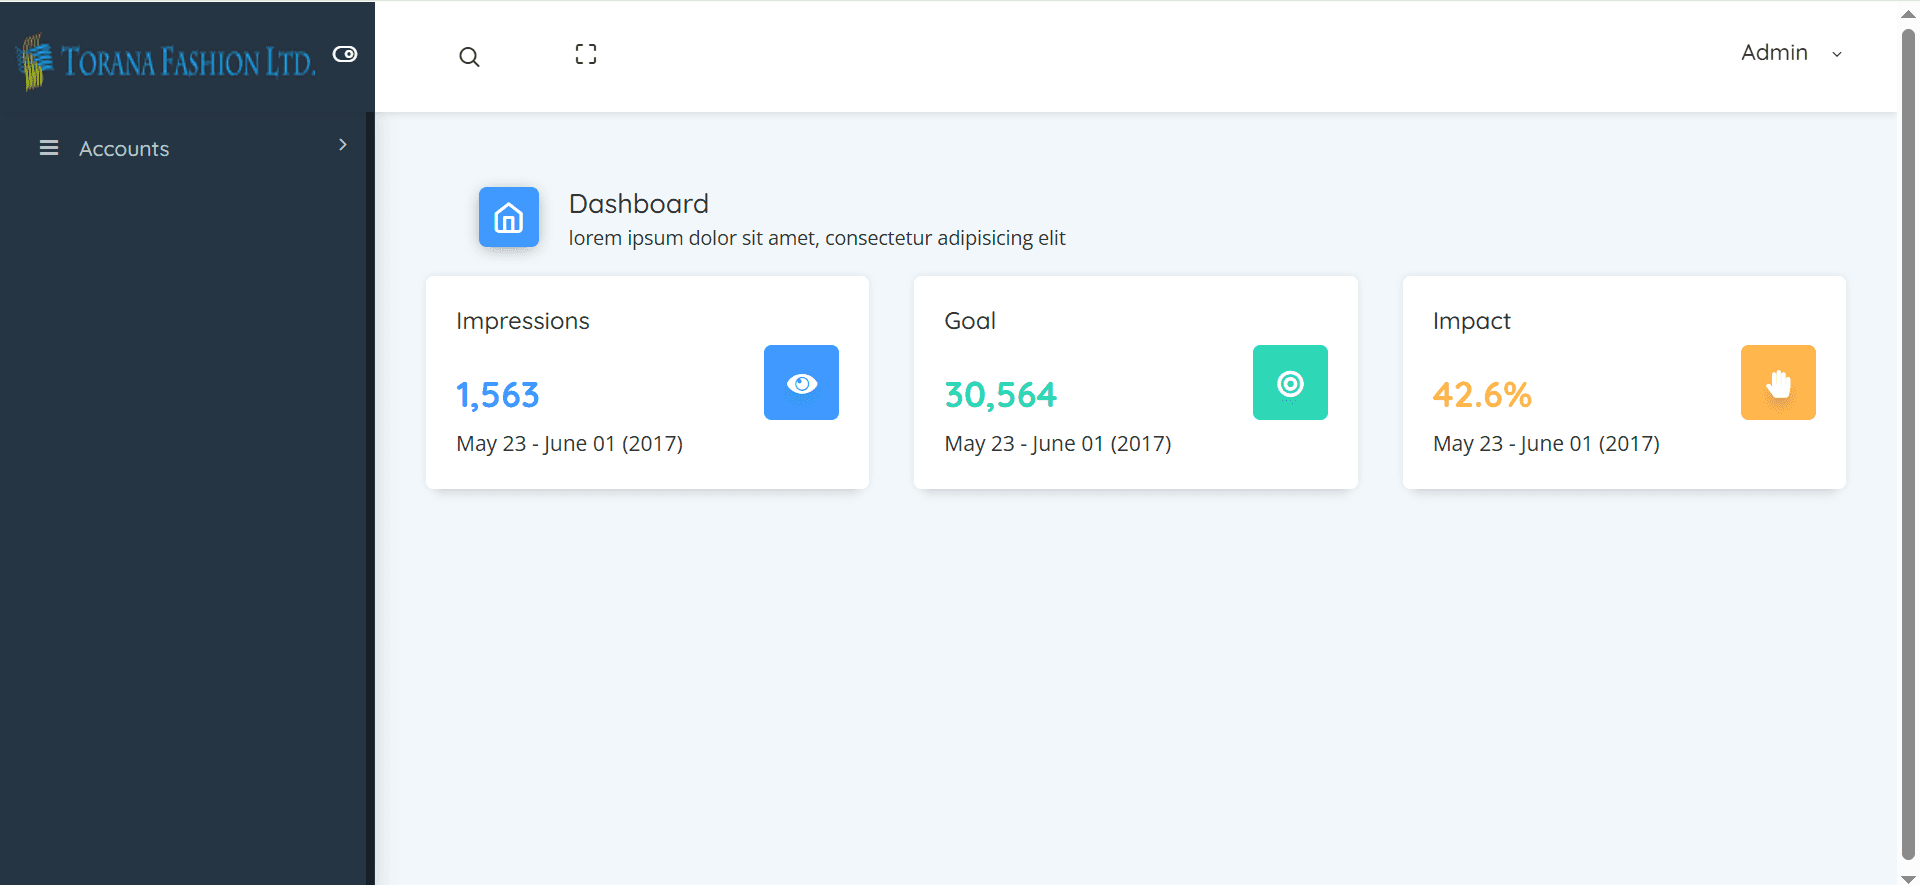Click the Impact card's date range text

1546,444
